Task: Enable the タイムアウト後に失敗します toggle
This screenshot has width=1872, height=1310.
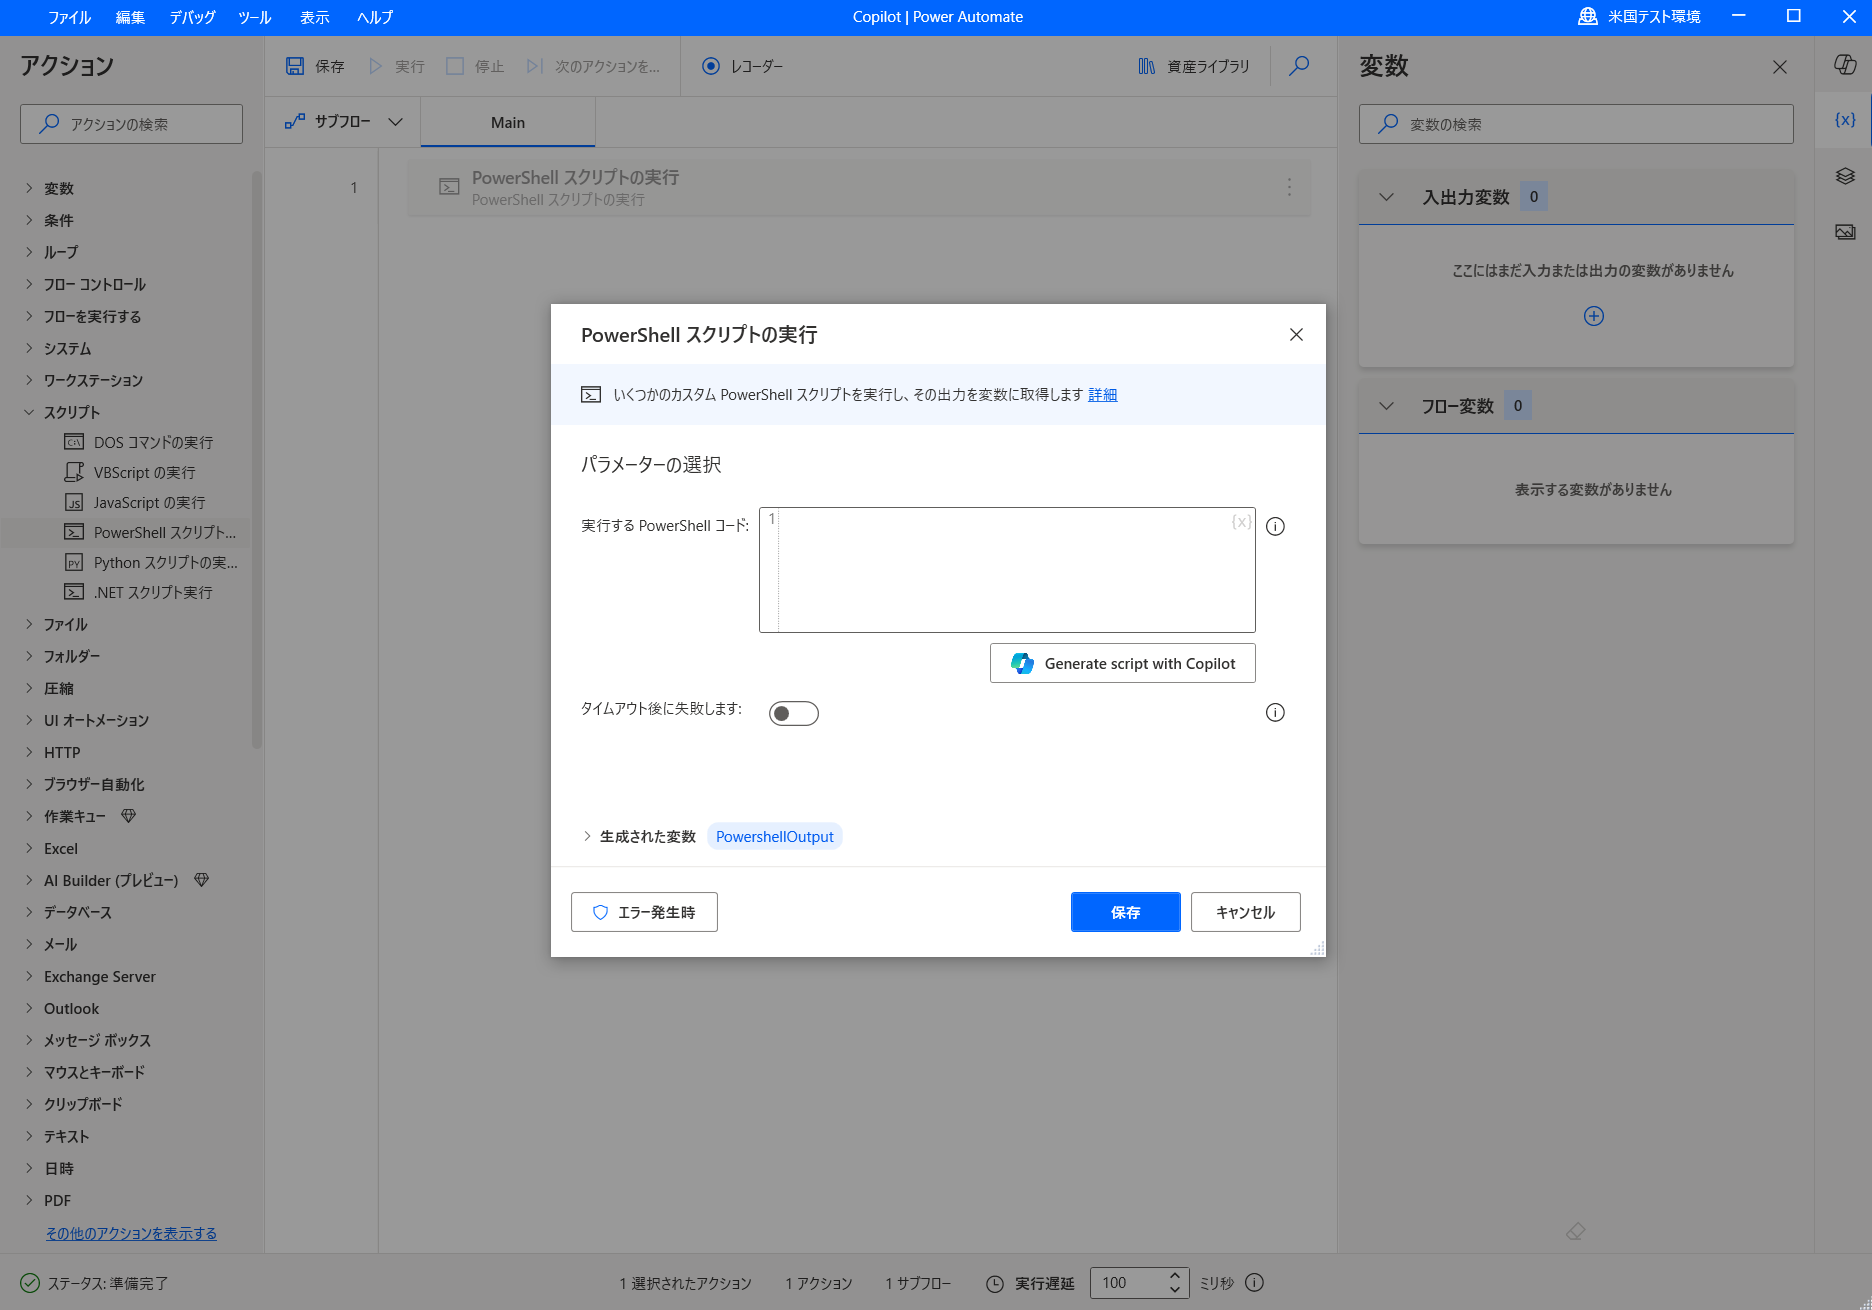Action: [x=793, y=713]
